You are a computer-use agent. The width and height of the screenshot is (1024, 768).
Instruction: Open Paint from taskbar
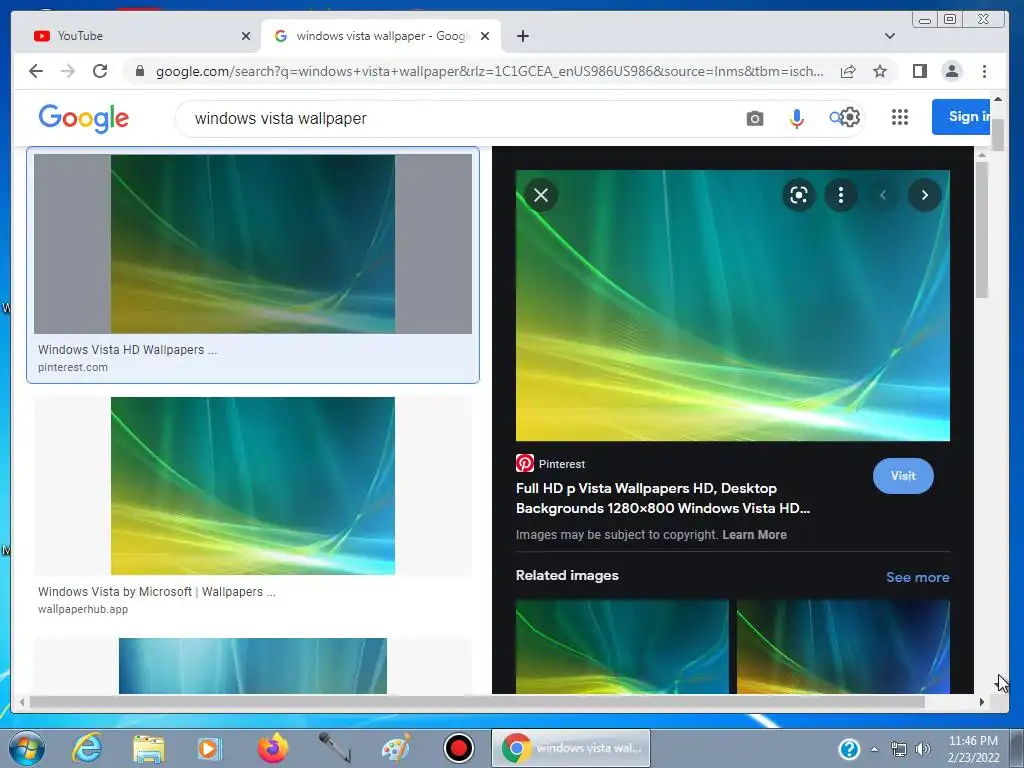coord(396,748)
